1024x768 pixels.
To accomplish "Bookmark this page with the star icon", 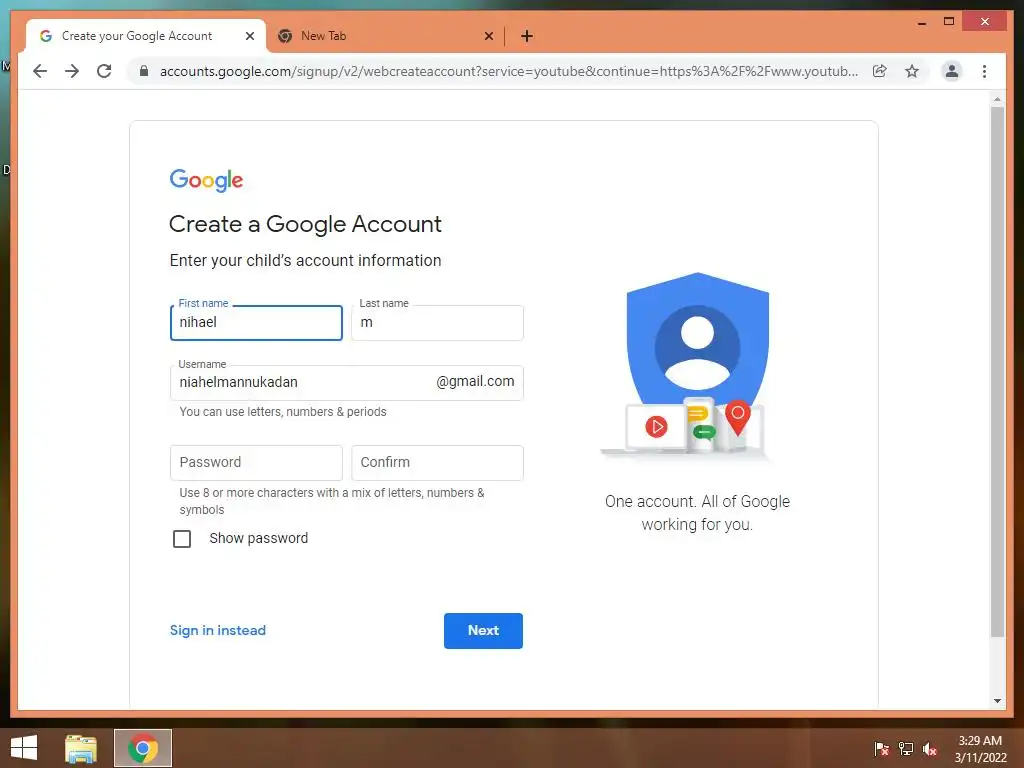I will tap(912, 71).
